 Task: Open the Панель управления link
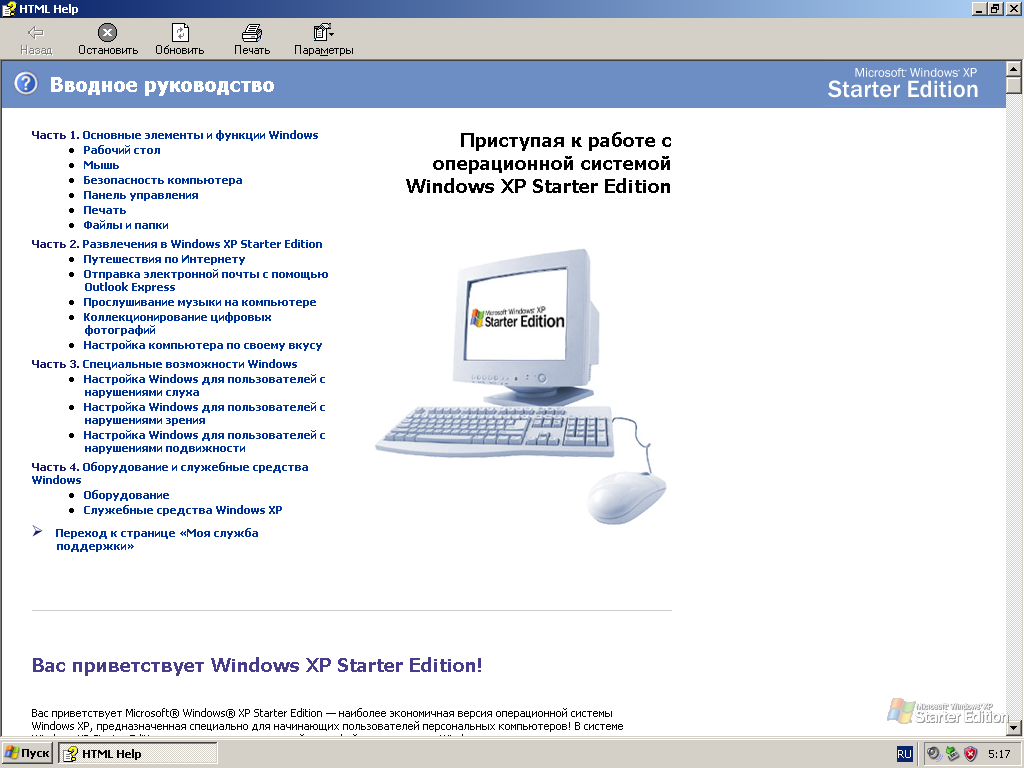click(x=140, y=195)
